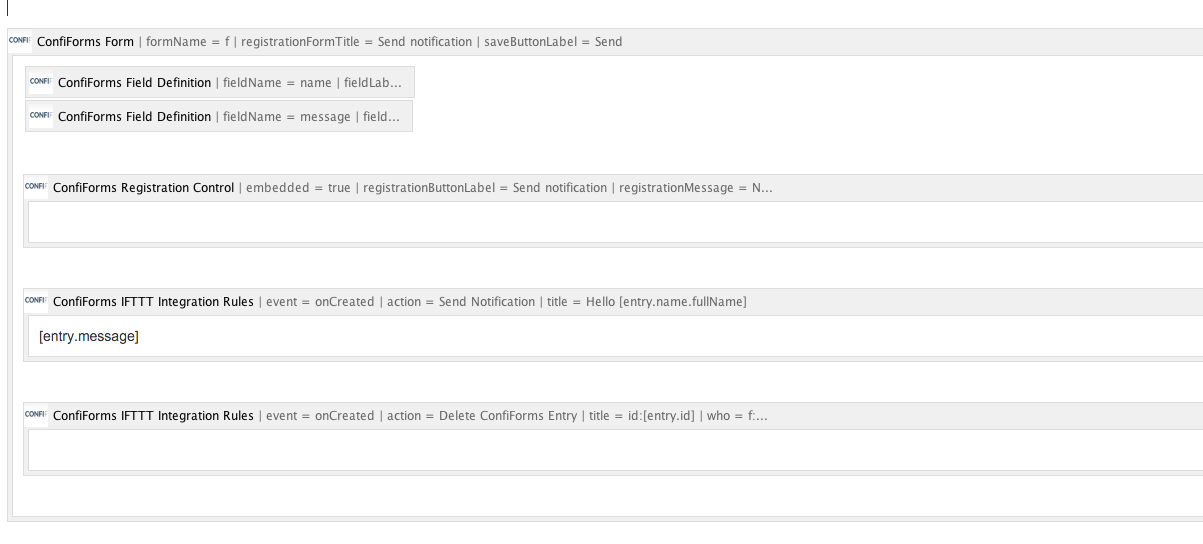Select the name Field Definition macro
The image size is (1203, 544).
pos(220,82)
